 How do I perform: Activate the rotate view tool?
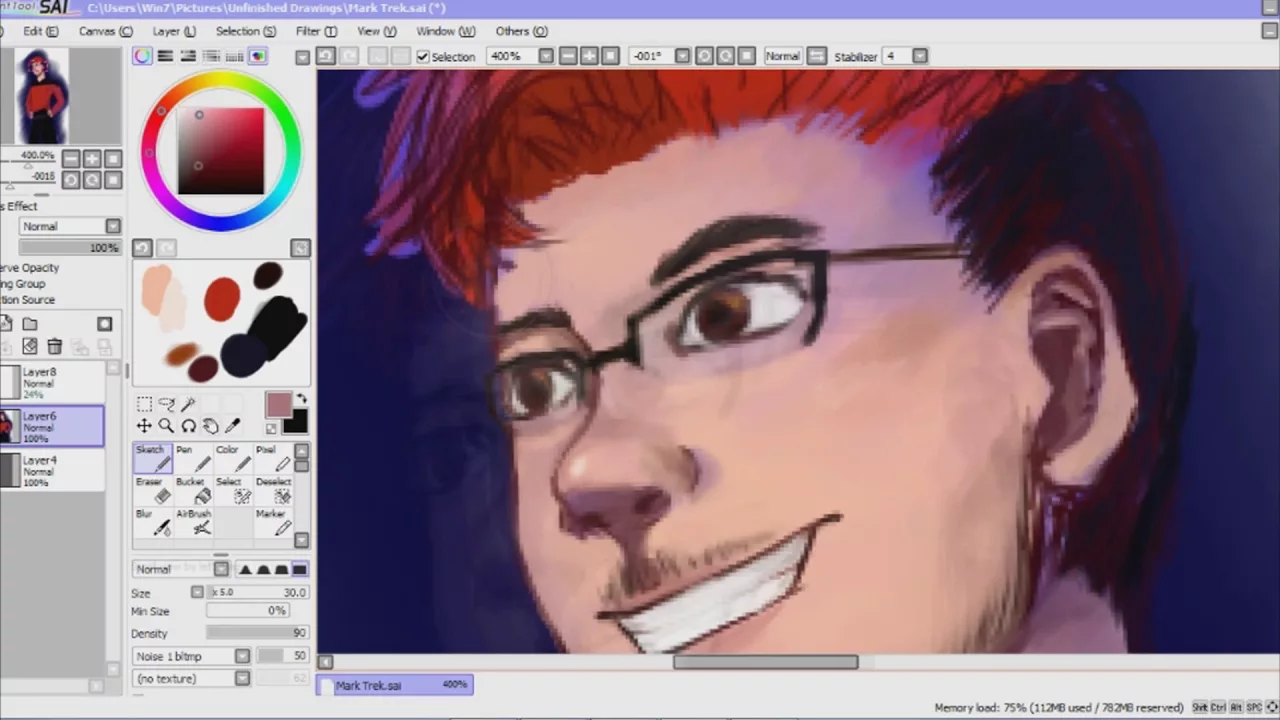[x=188, y=426]
